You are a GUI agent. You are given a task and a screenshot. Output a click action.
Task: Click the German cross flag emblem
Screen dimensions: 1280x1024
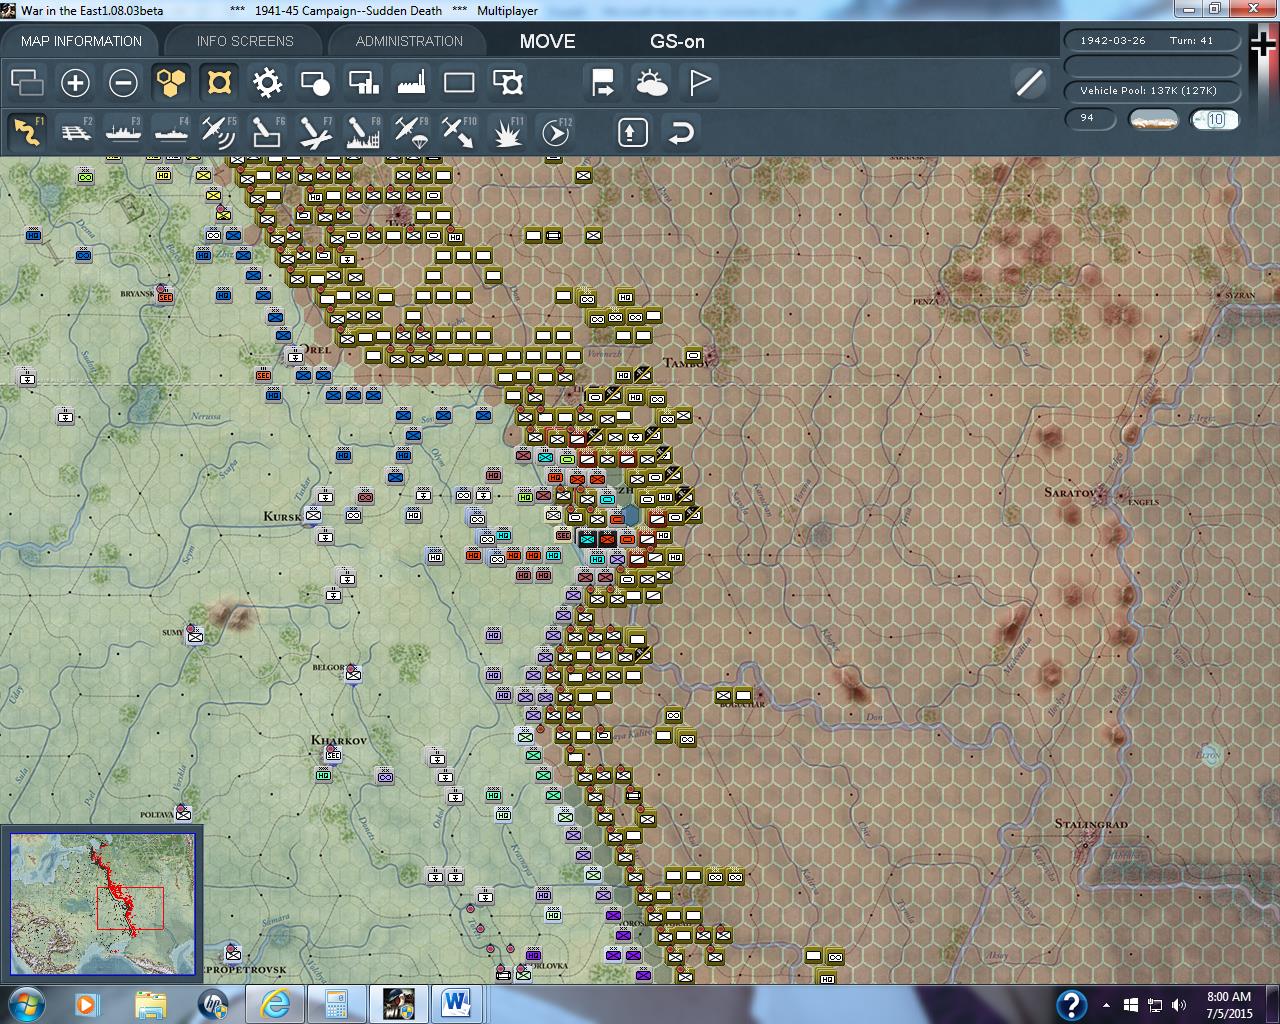click(x=1262, y=47)
